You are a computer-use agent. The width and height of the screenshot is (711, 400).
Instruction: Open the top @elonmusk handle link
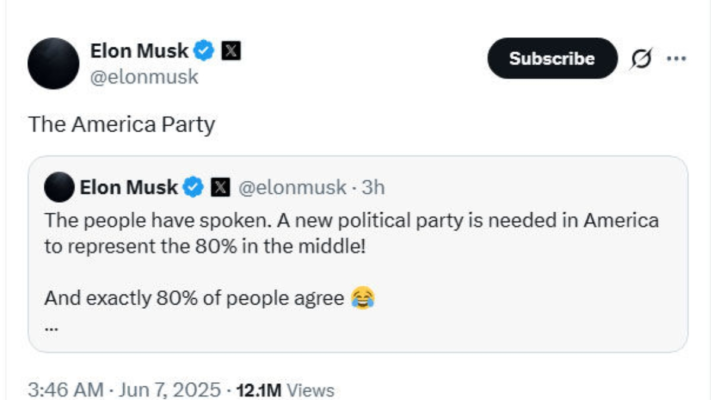(x=144, y=76)
